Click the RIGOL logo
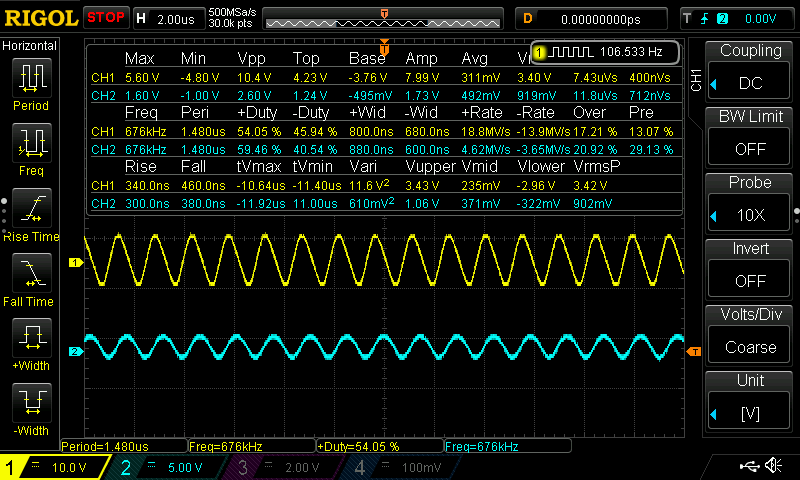This screenshot has width=800, height=480. (x=41, y=18)
